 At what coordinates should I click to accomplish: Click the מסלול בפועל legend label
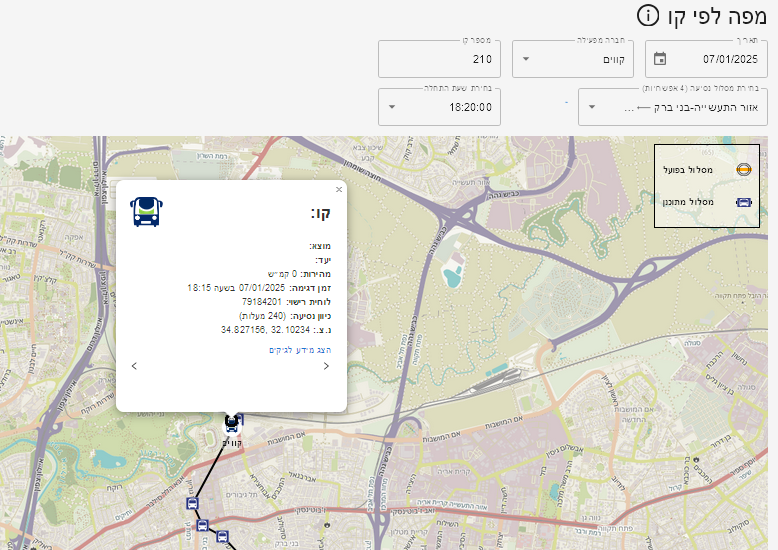[x=688, y=170]
